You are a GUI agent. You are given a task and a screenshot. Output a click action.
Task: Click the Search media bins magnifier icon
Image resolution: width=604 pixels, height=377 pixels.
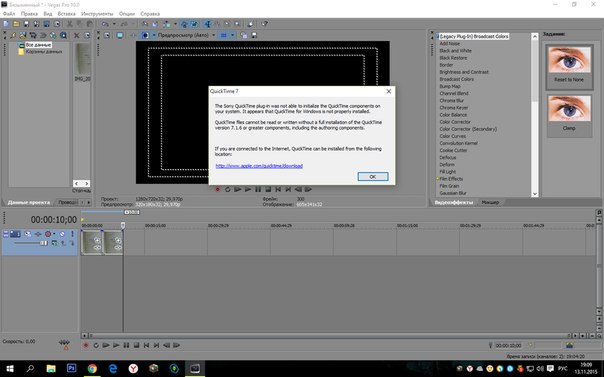(63, 35)
